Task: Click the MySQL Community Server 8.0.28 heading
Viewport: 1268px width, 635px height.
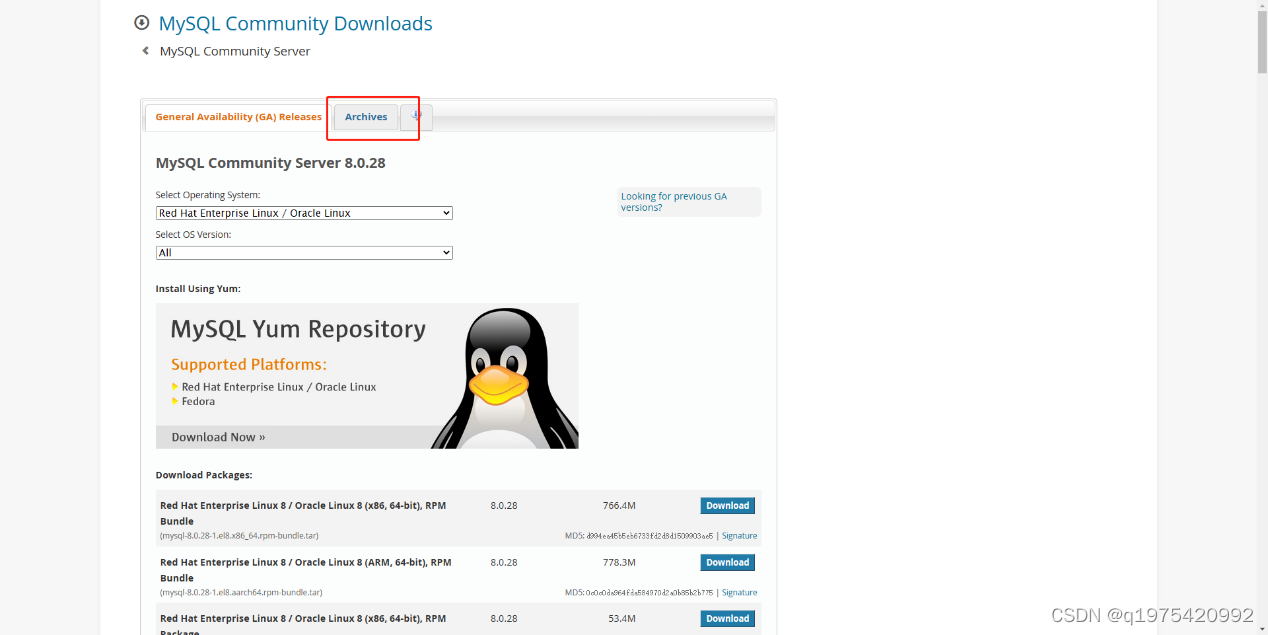Action: click(271, 163)
